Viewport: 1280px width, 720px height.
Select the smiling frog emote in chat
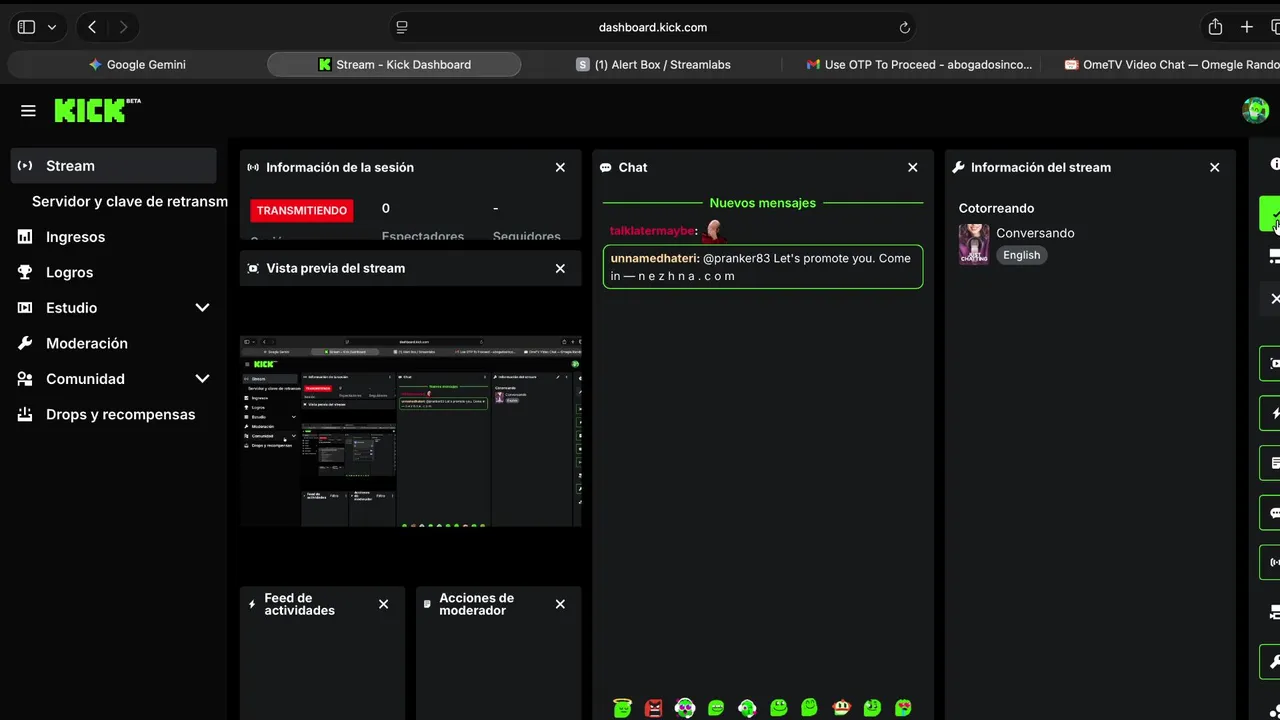[x=778, y=708]
